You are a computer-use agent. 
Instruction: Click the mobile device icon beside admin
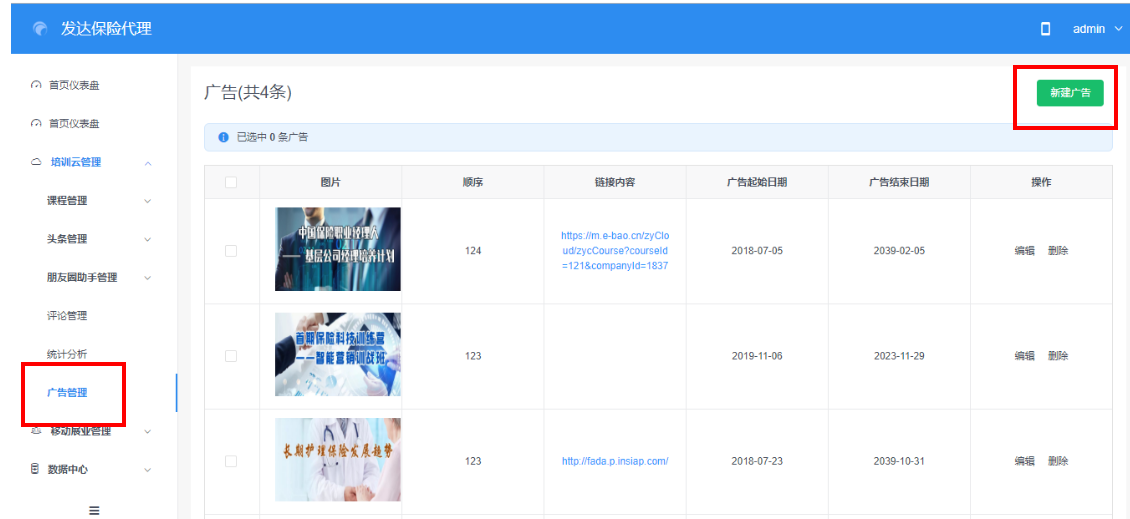click(1046, 29)
